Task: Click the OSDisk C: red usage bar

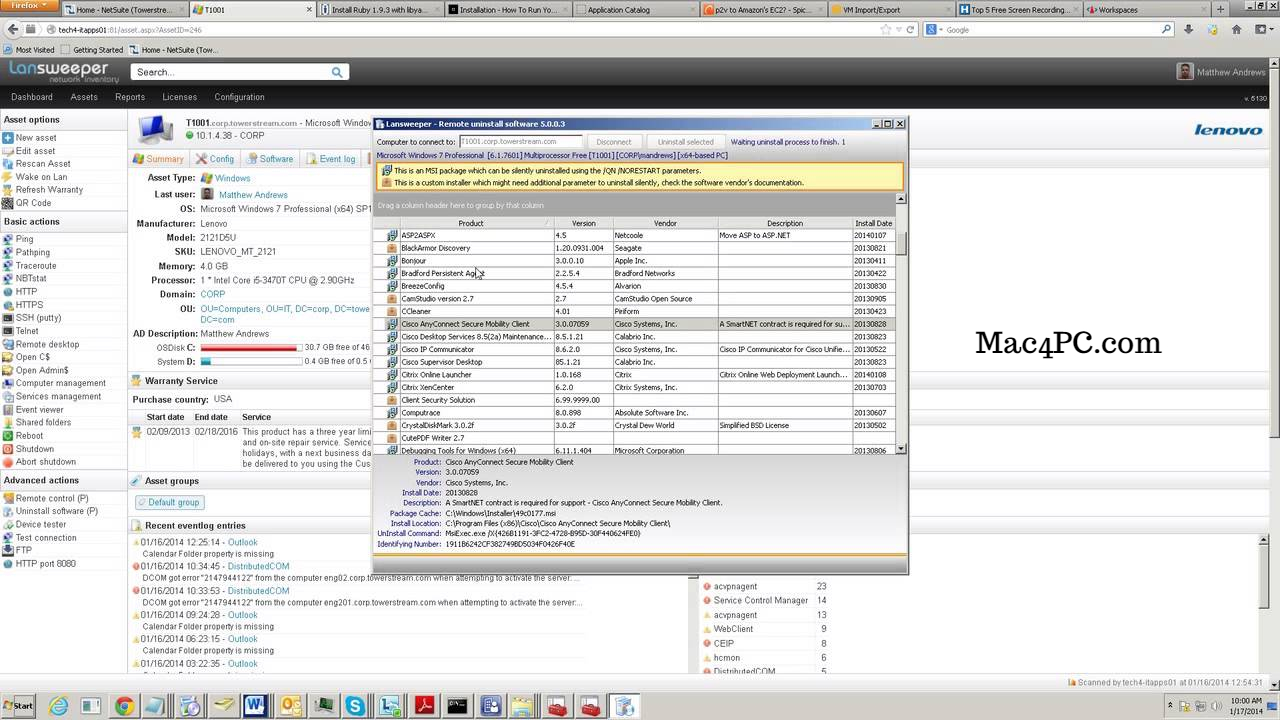Action: [250, 347]
